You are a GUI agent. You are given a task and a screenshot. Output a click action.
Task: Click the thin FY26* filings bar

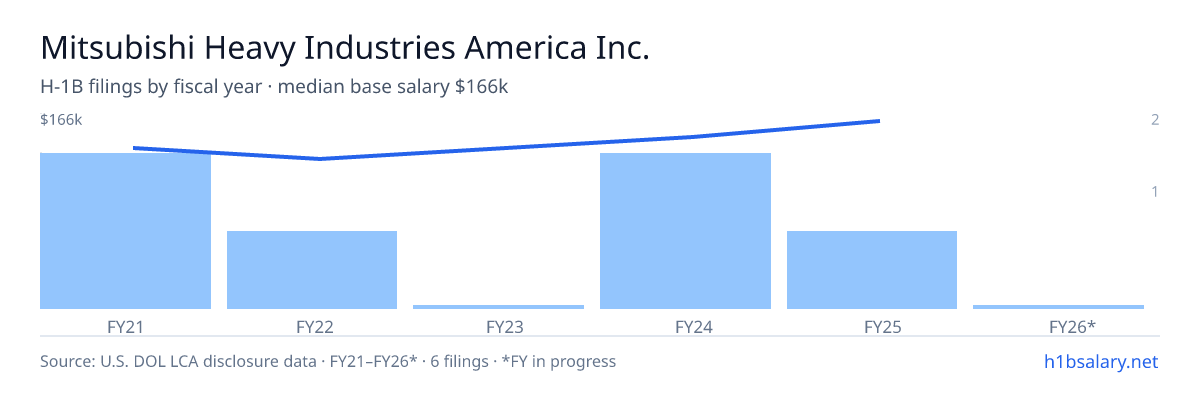pos(1058,307)
